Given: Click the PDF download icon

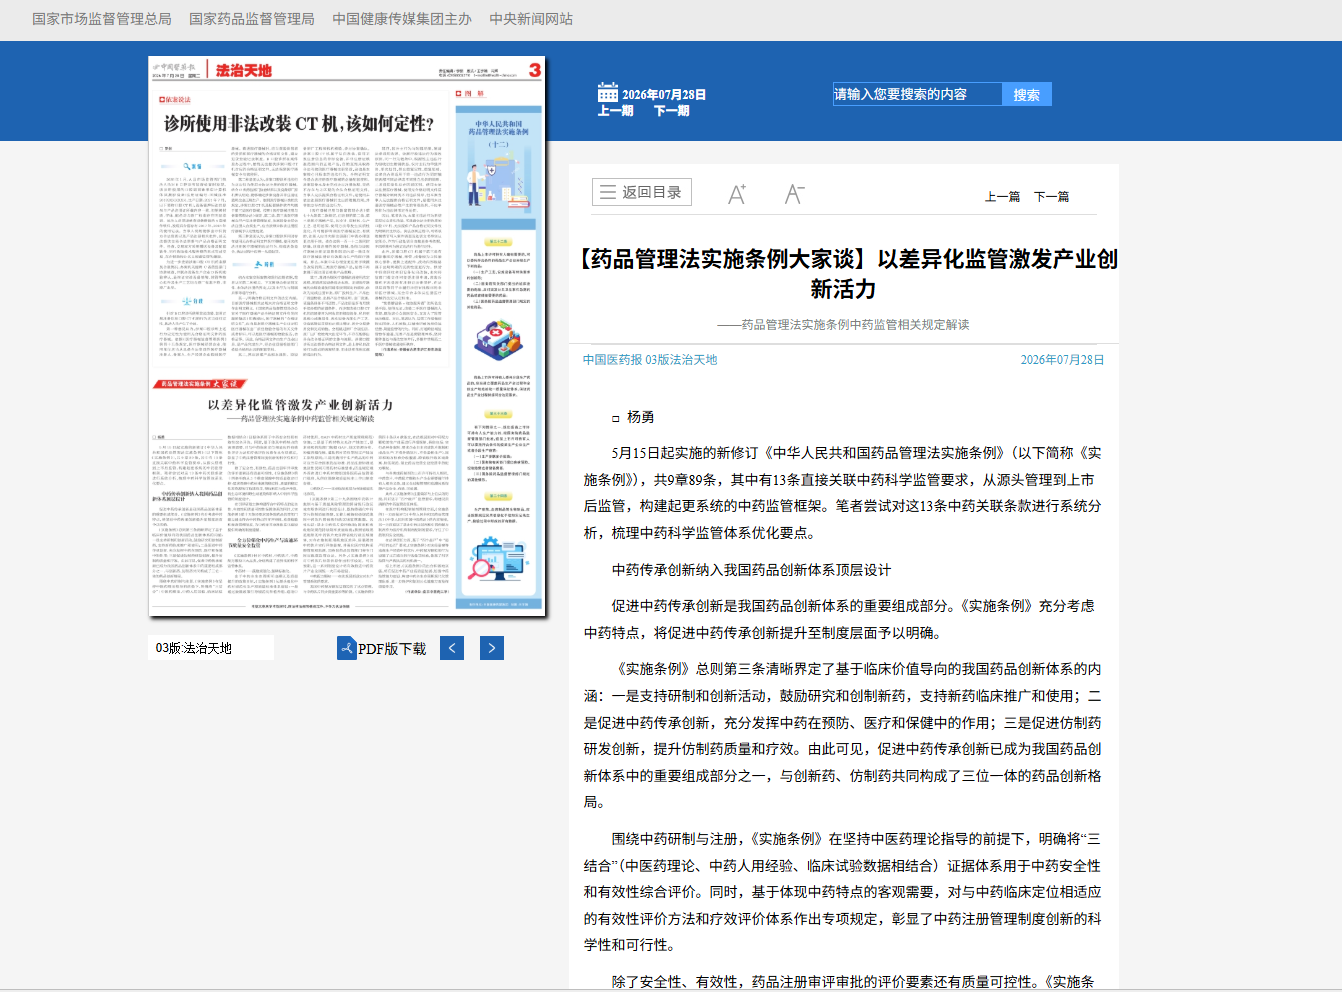Looking at the screenshot, I should pos(347,648).
